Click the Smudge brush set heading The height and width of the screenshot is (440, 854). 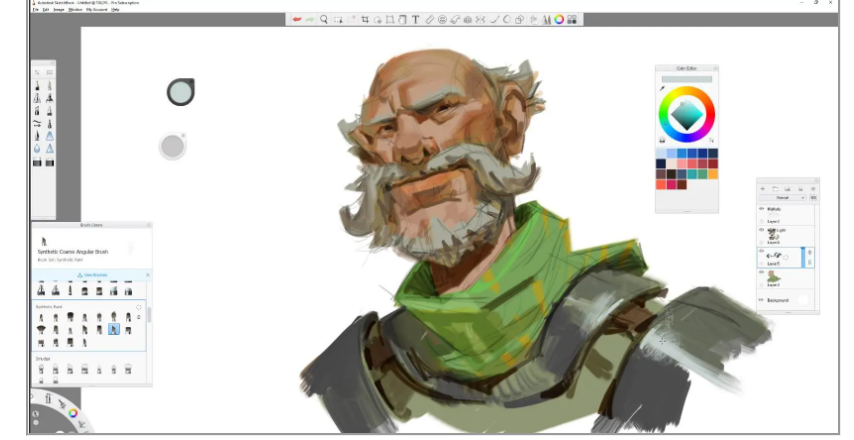pyautogui.click(x=43, y=359)
